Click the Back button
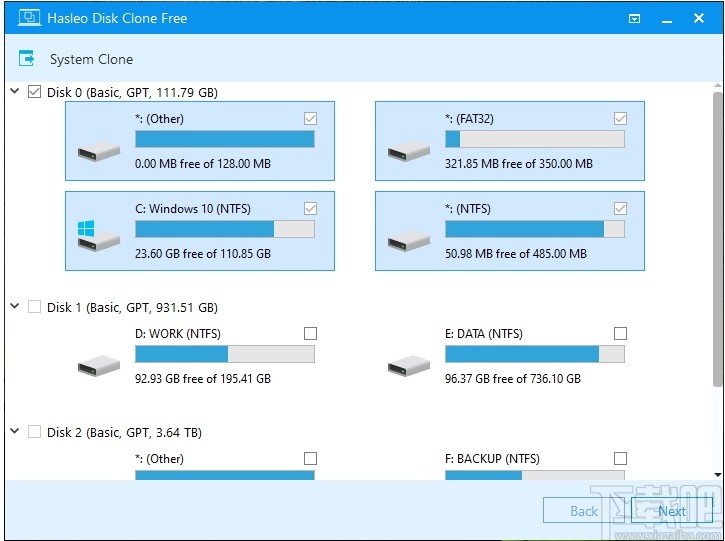The width and height of the screenshot is (725, 541). 583,511
